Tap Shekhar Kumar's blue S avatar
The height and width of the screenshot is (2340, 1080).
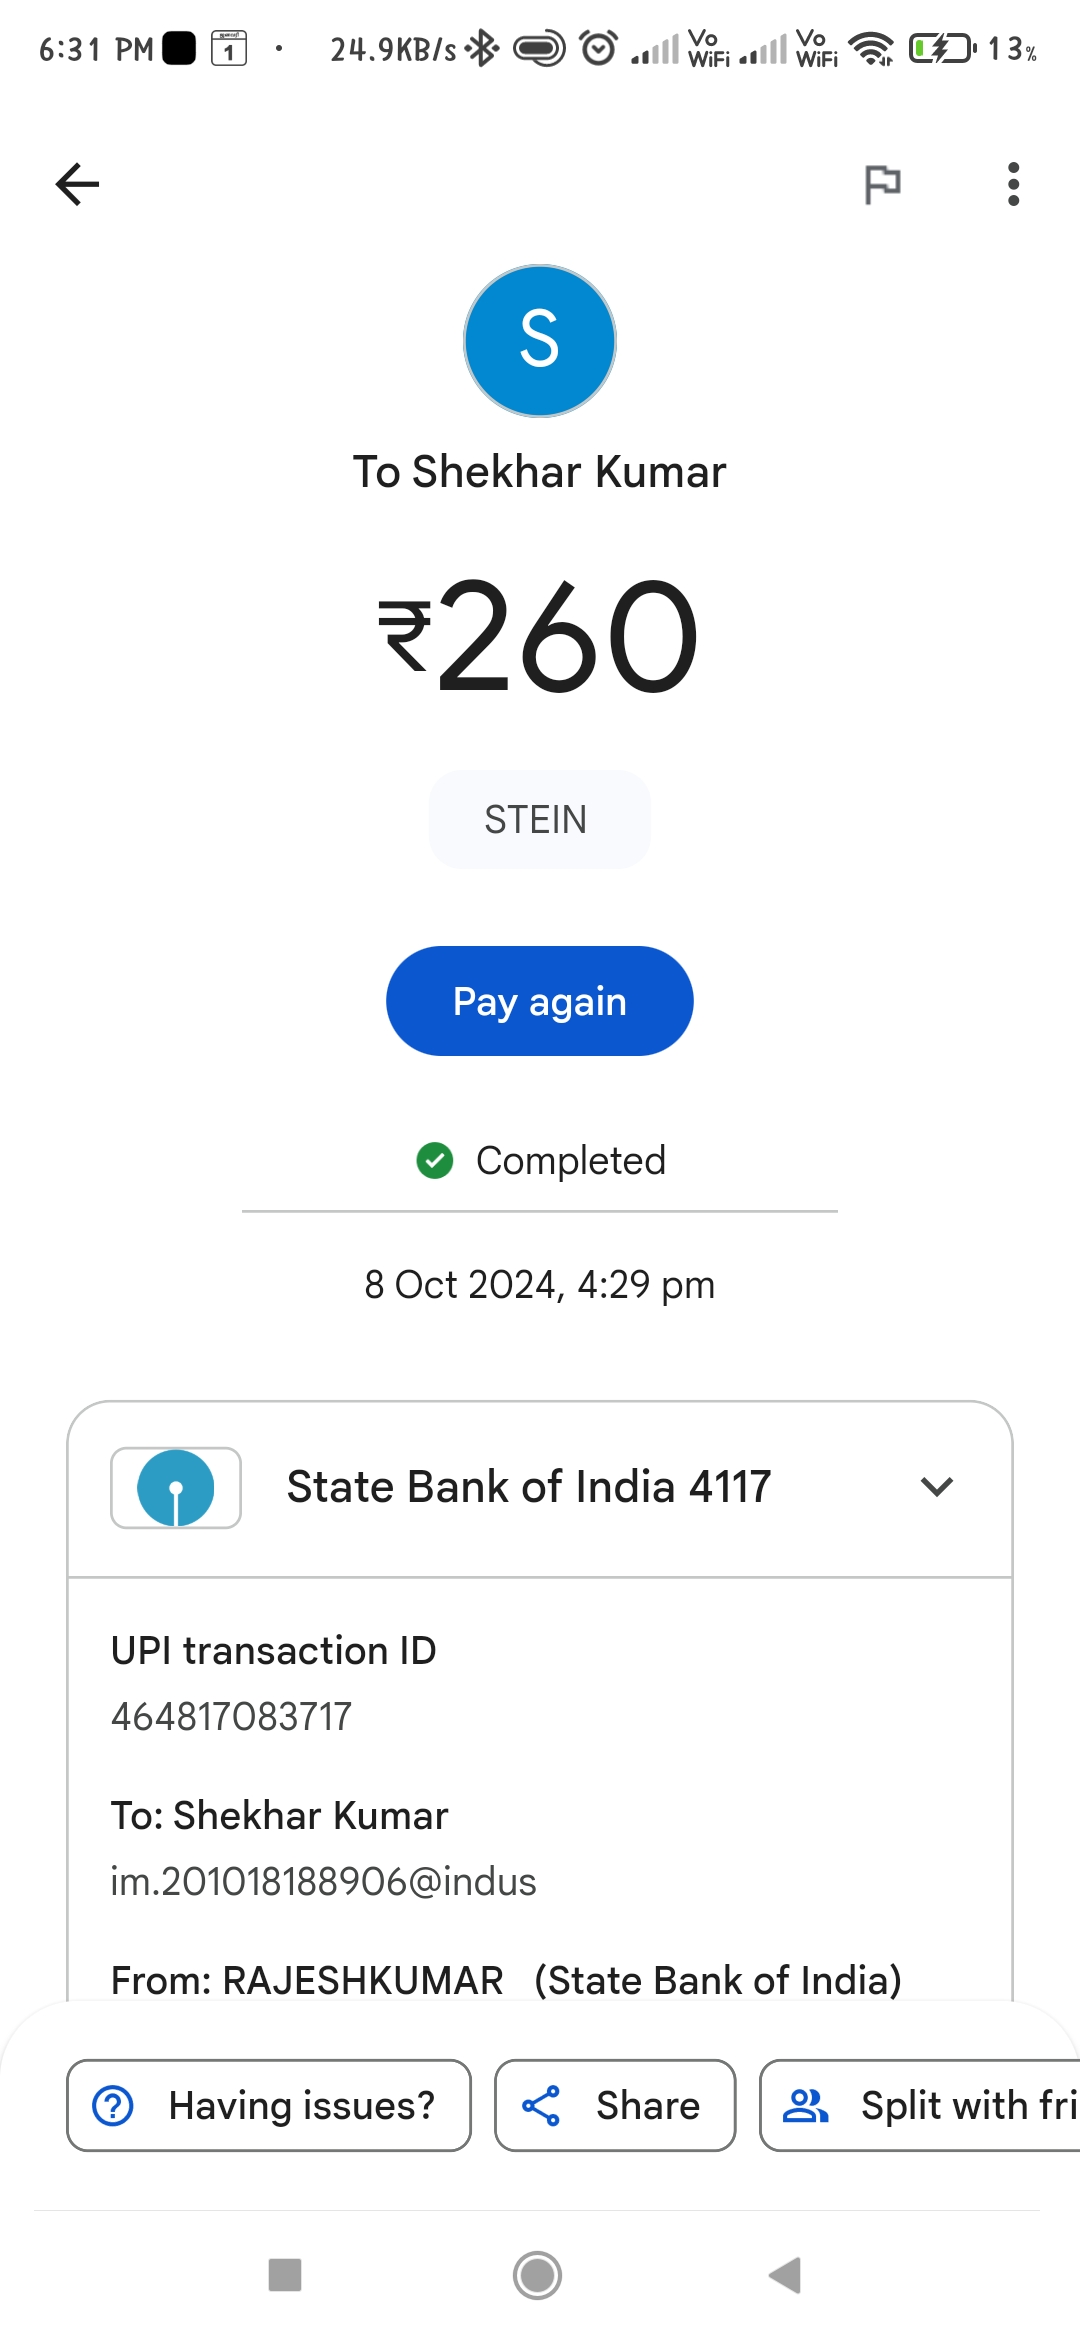(540, 341)
